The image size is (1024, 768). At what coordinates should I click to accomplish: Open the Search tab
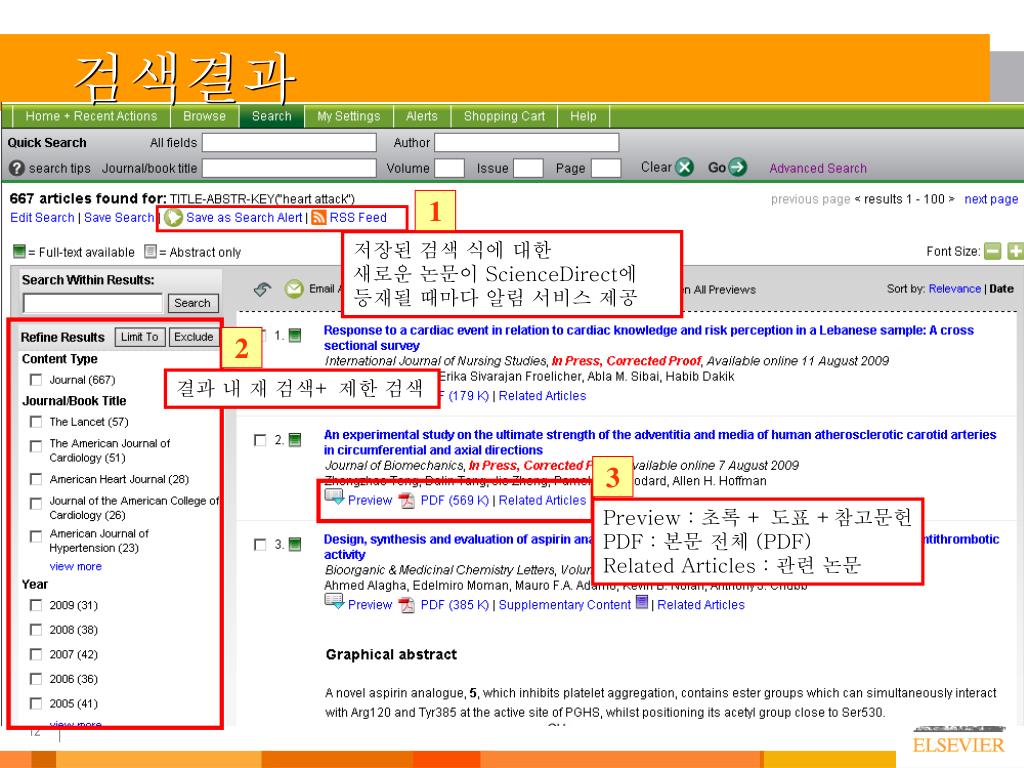pyautogui.click(x=272, y=116)
